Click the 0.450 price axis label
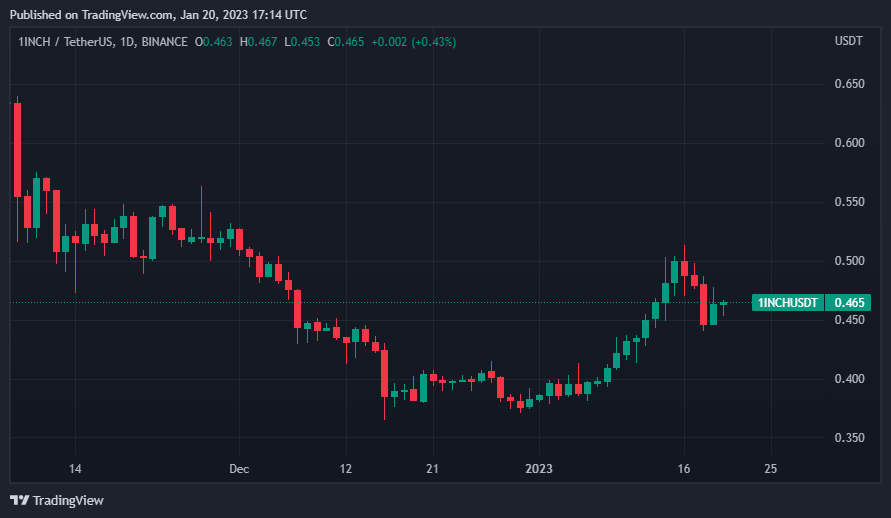 [x=850, y=320]
